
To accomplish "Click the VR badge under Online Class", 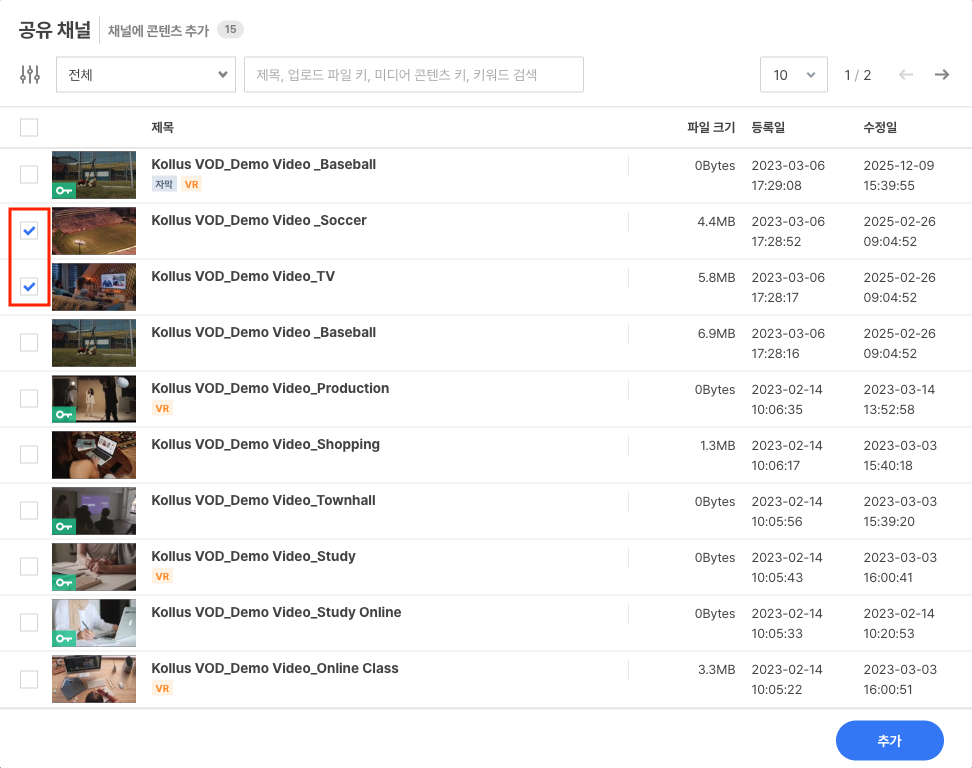I will [x=162, y=688].
